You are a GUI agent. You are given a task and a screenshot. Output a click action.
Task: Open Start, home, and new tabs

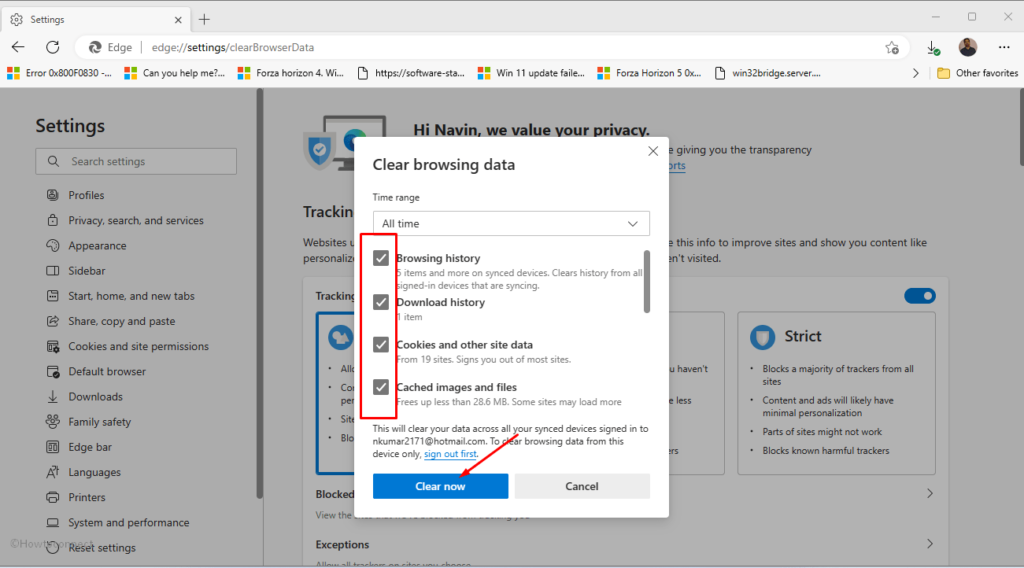(x=131, y=296)
